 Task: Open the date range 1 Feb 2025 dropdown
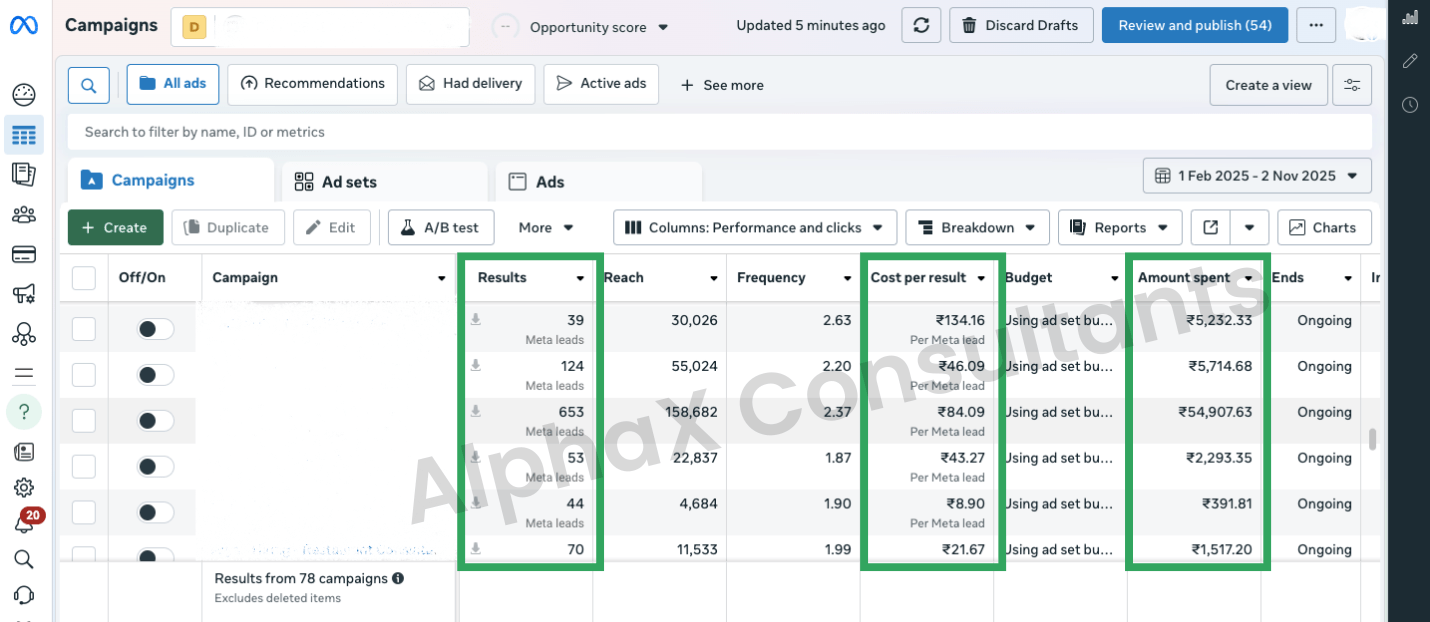click(1257, 176)
